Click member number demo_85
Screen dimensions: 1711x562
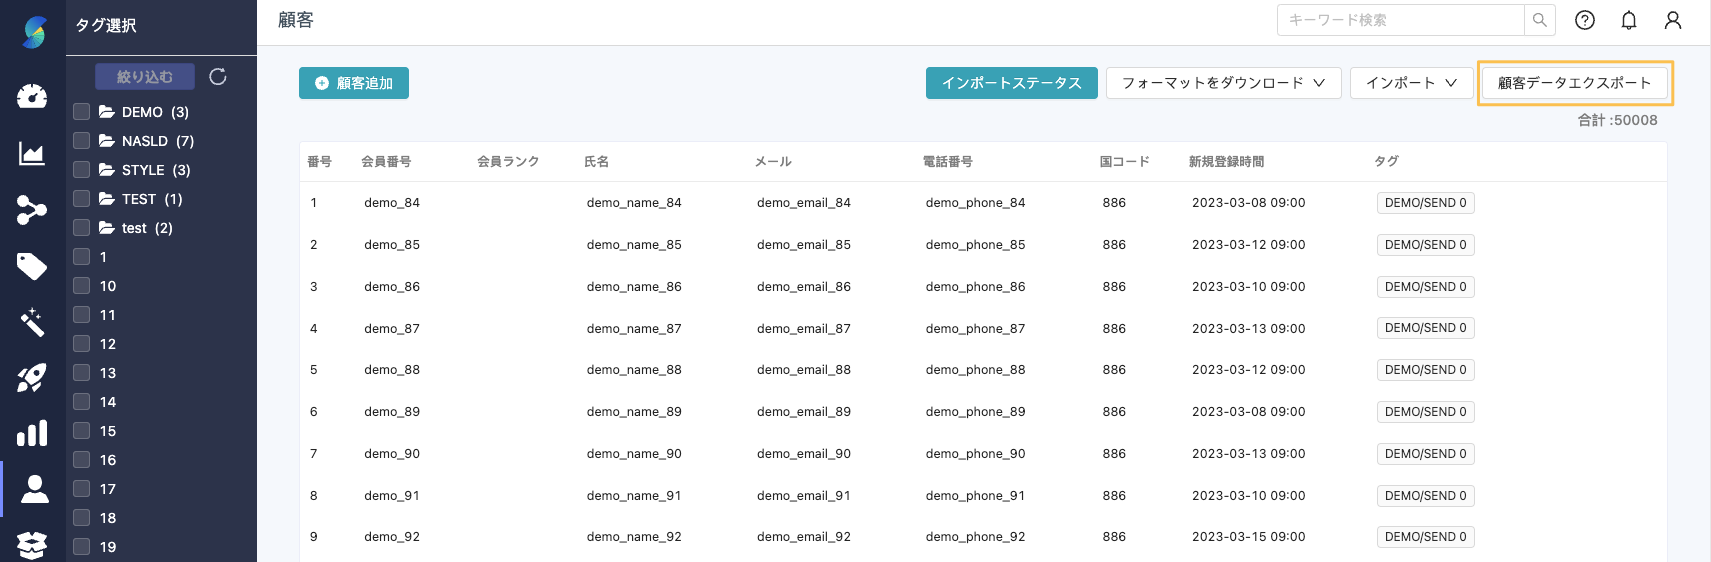click(x=392, y=245)
